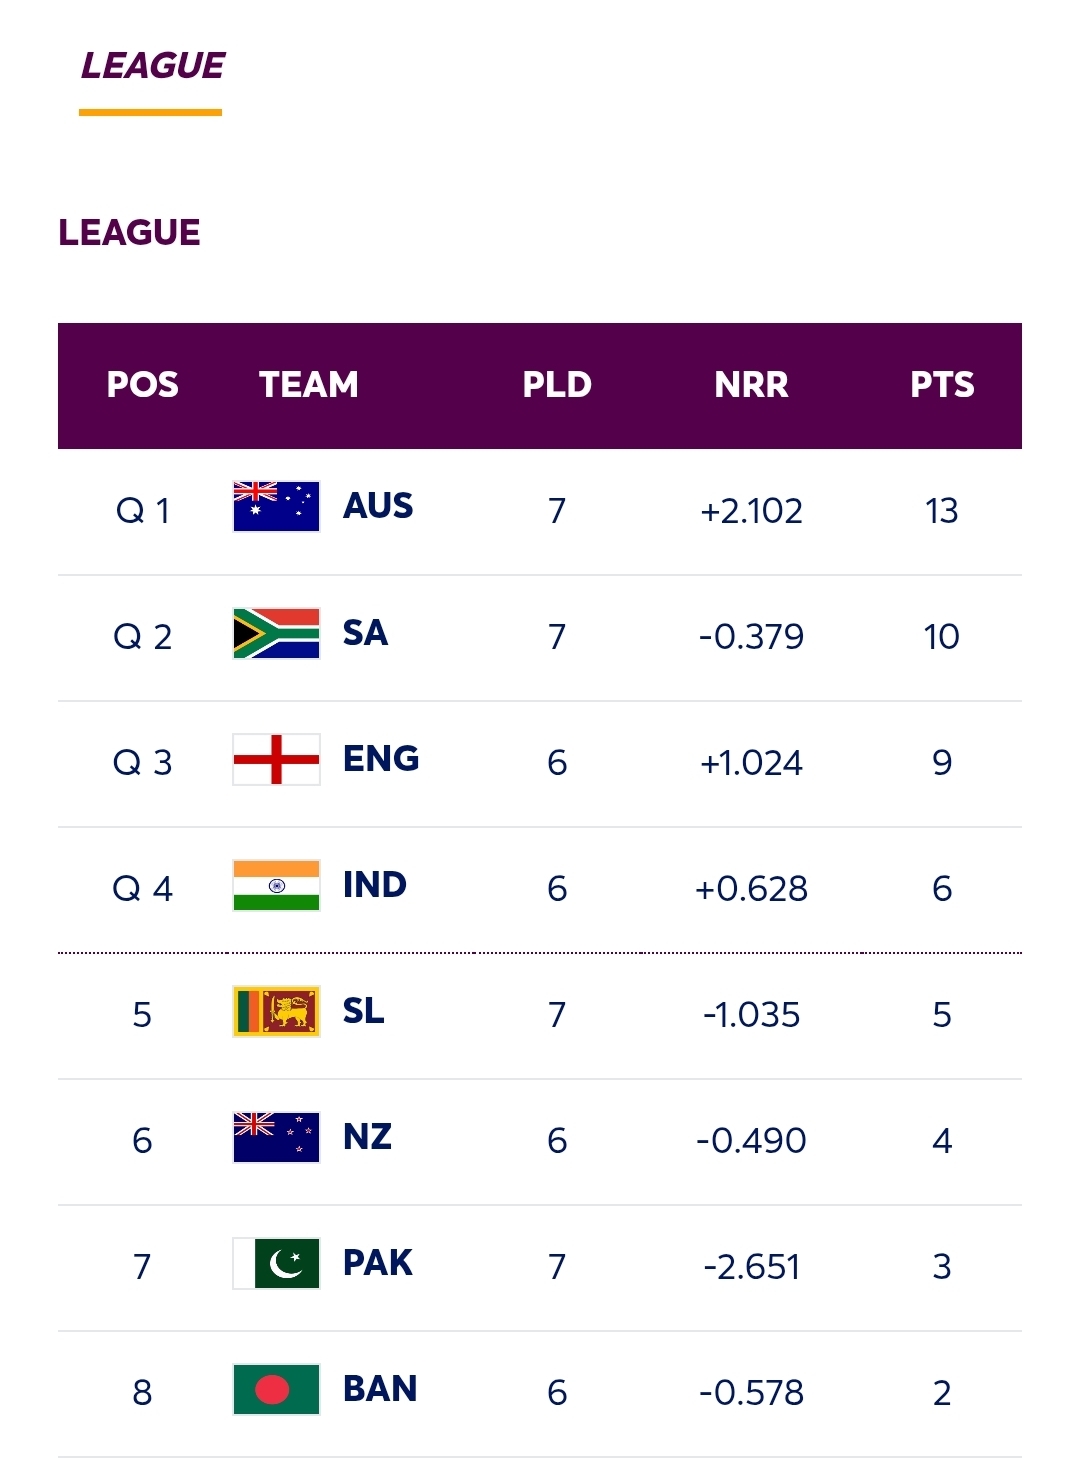Click the TEAM column header
The height and width of the screenshot is (1462, 1080).
[308, 385]
